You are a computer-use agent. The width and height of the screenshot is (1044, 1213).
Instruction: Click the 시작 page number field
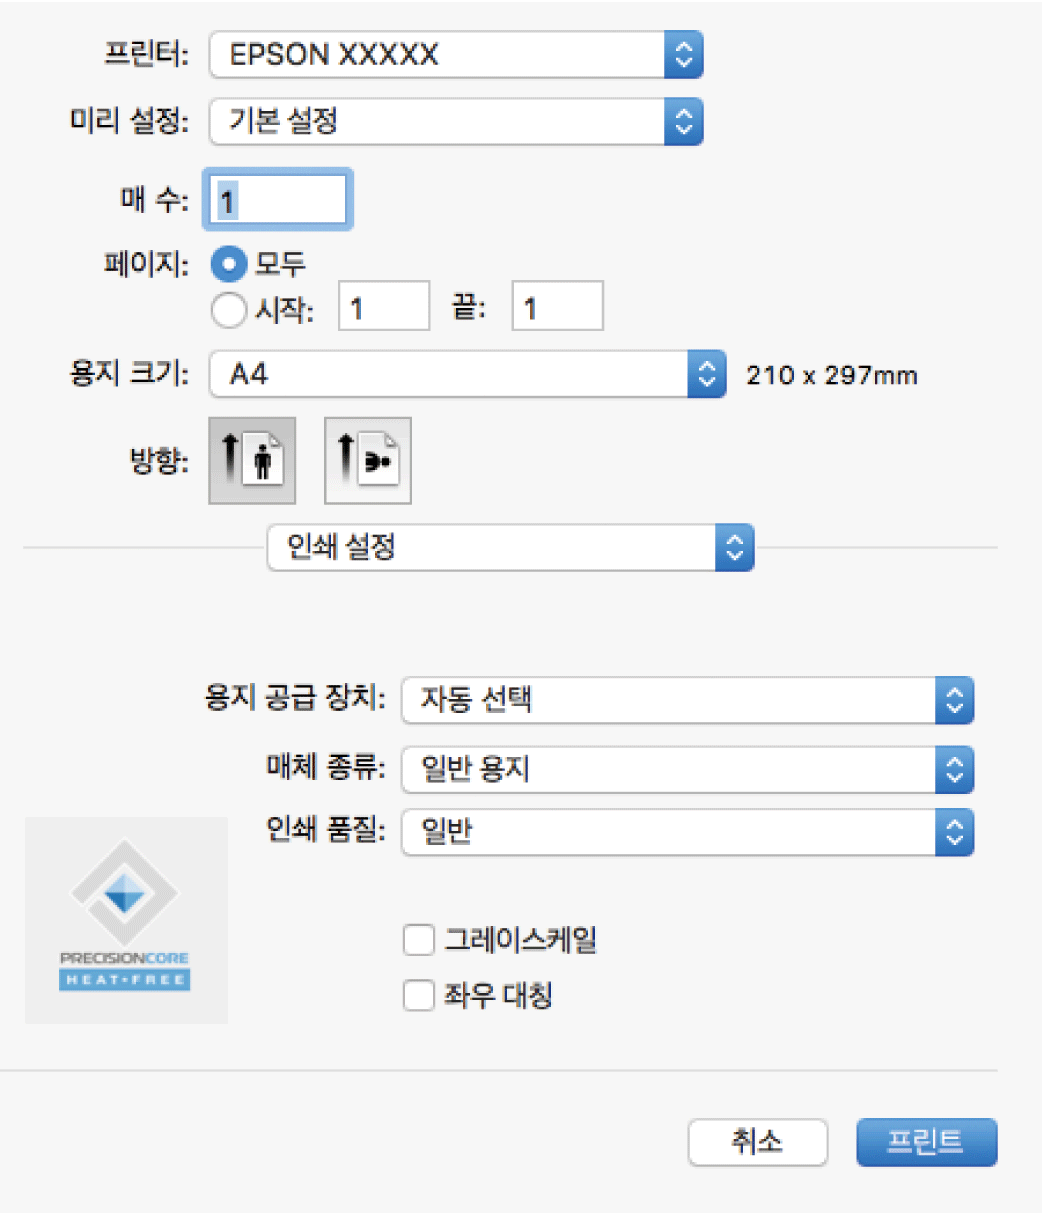[x=384, y=307]
